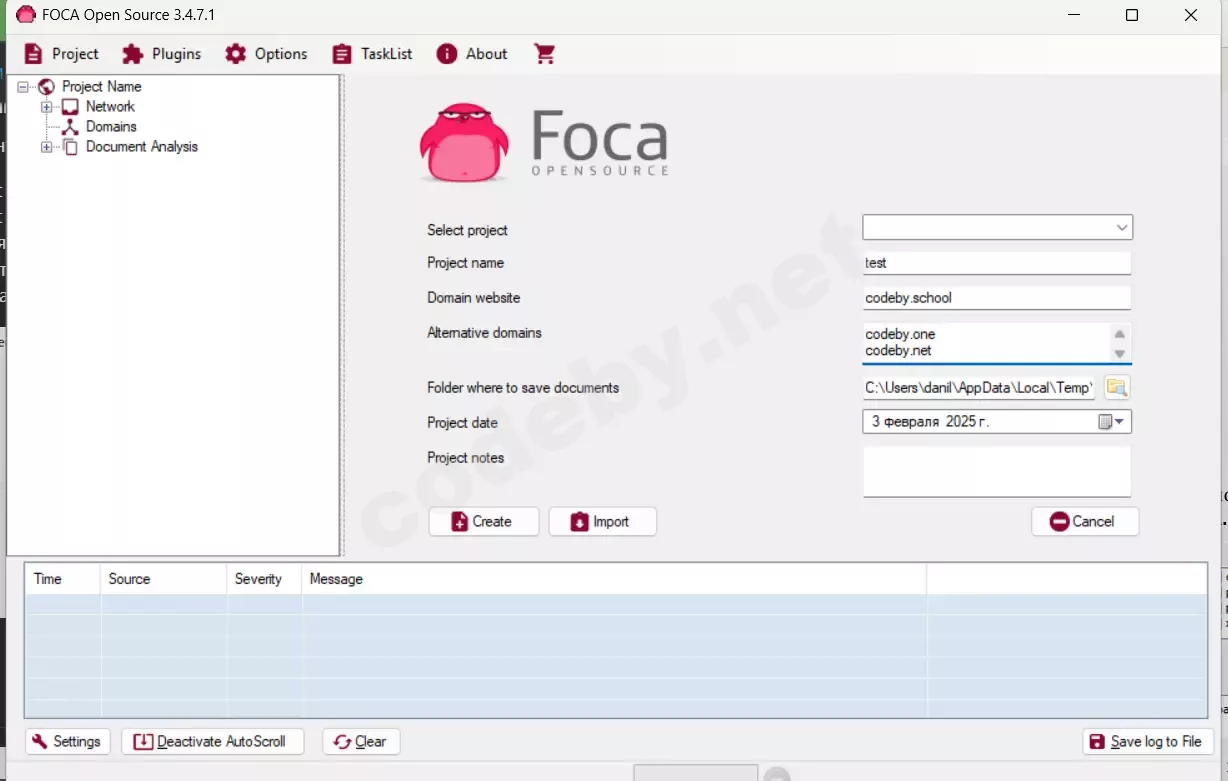Click the Import button
This screenshot has height=781, width=1228.
(x=602, y=522)
